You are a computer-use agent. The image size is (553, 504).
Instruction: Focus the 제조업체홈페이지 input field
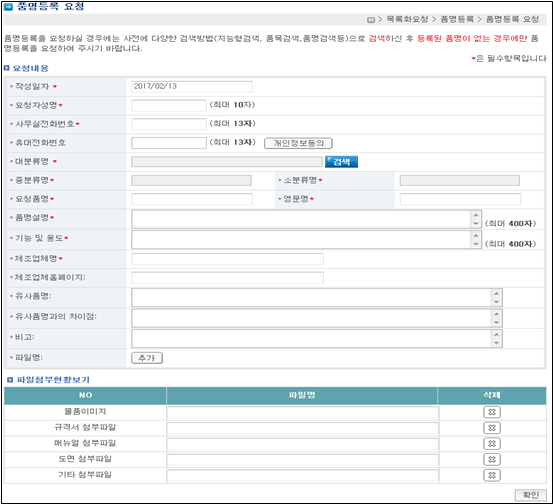click(x=227, y=278)
